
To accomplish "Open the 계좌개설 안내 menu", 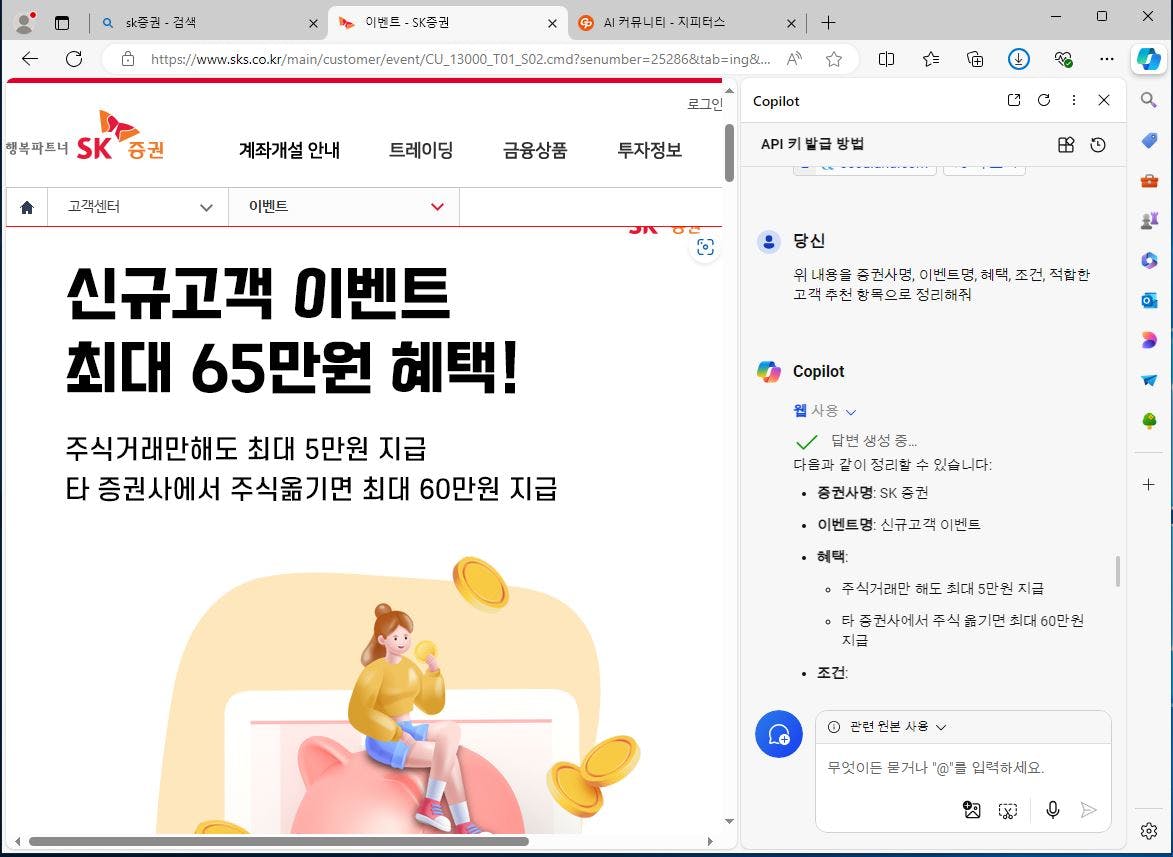I will (x=289, y=150).
